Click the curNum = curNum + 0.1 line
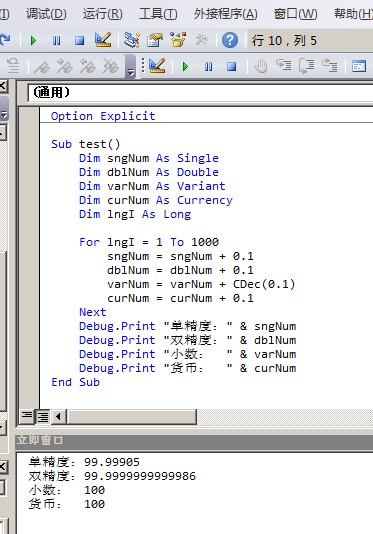 [181, 298]
